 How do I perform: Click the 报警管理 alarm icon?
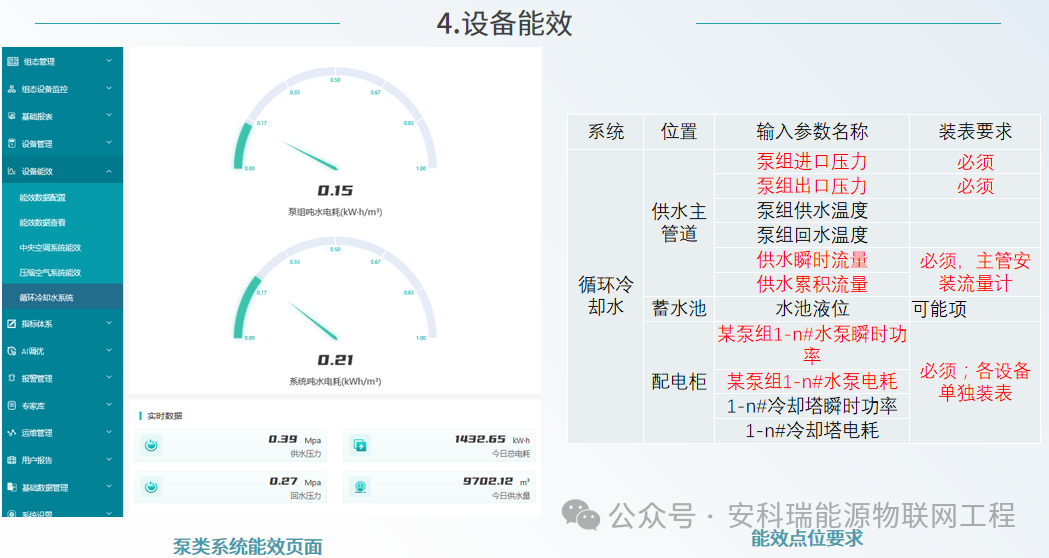click(x=11, y=378)
